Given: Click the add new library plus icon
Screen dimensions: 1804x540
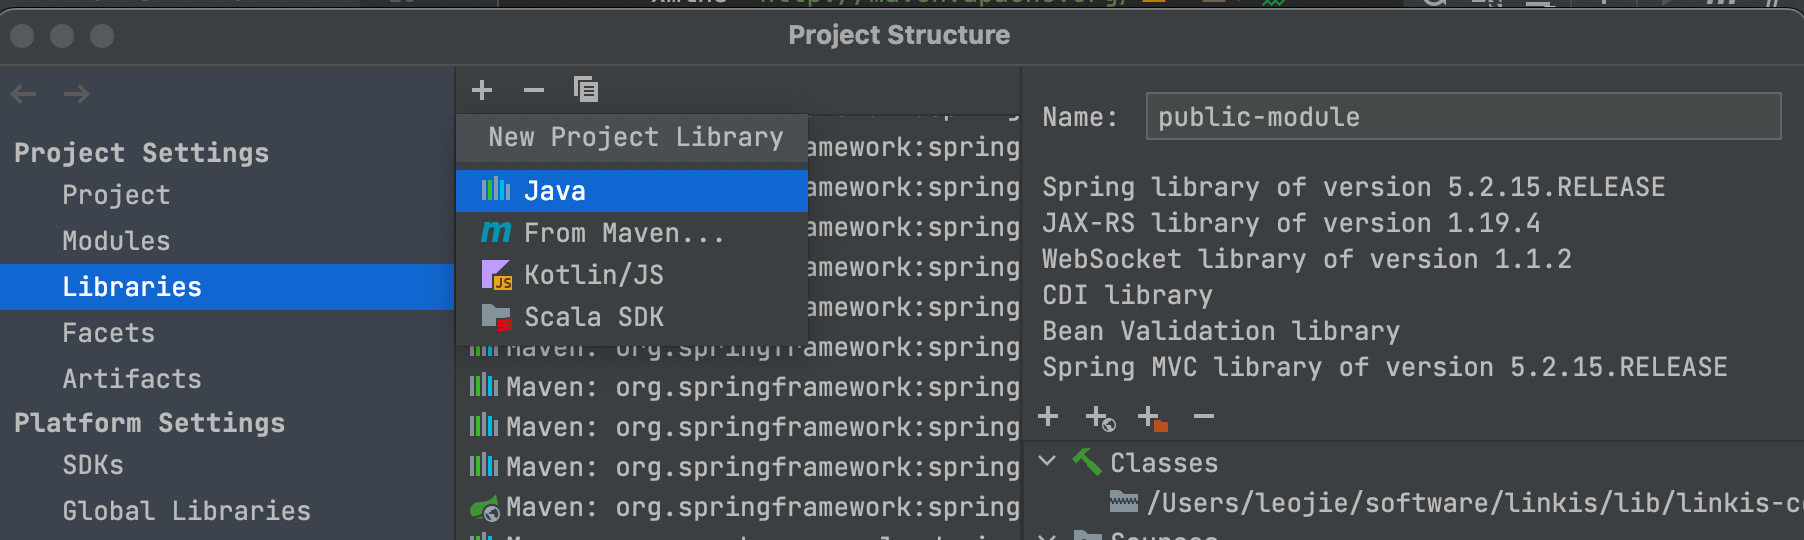Looking at the screenshot, I should (x=482, y=90).
